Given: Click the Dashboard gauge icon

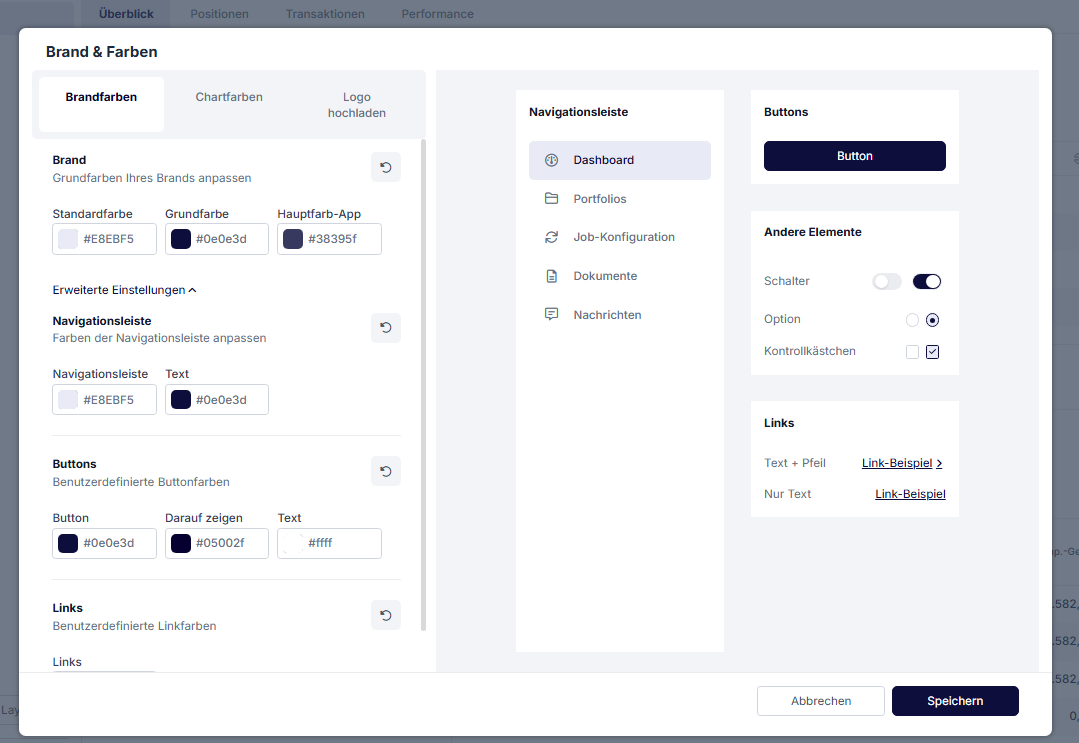Looking at the screenshot, I should point(551,160).
